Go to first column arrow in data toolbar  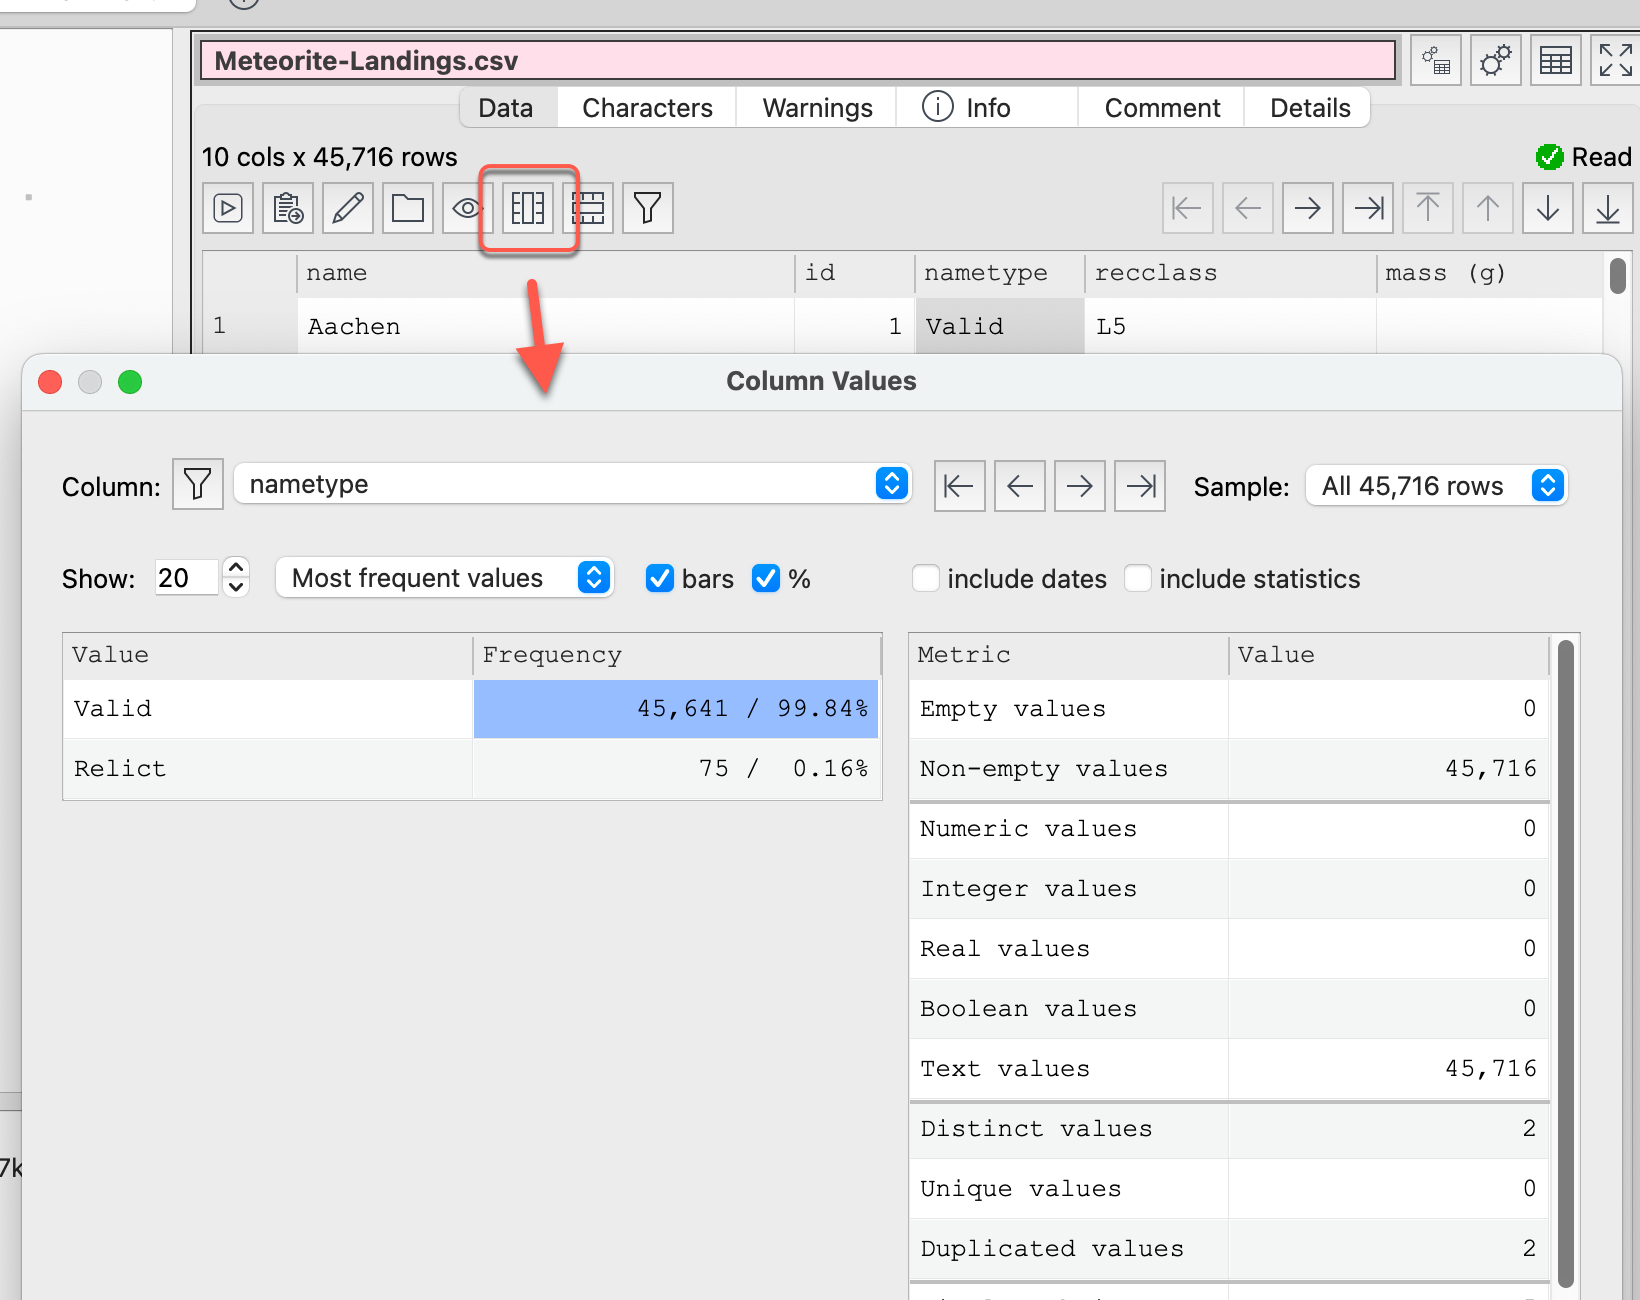point(1188,208)
